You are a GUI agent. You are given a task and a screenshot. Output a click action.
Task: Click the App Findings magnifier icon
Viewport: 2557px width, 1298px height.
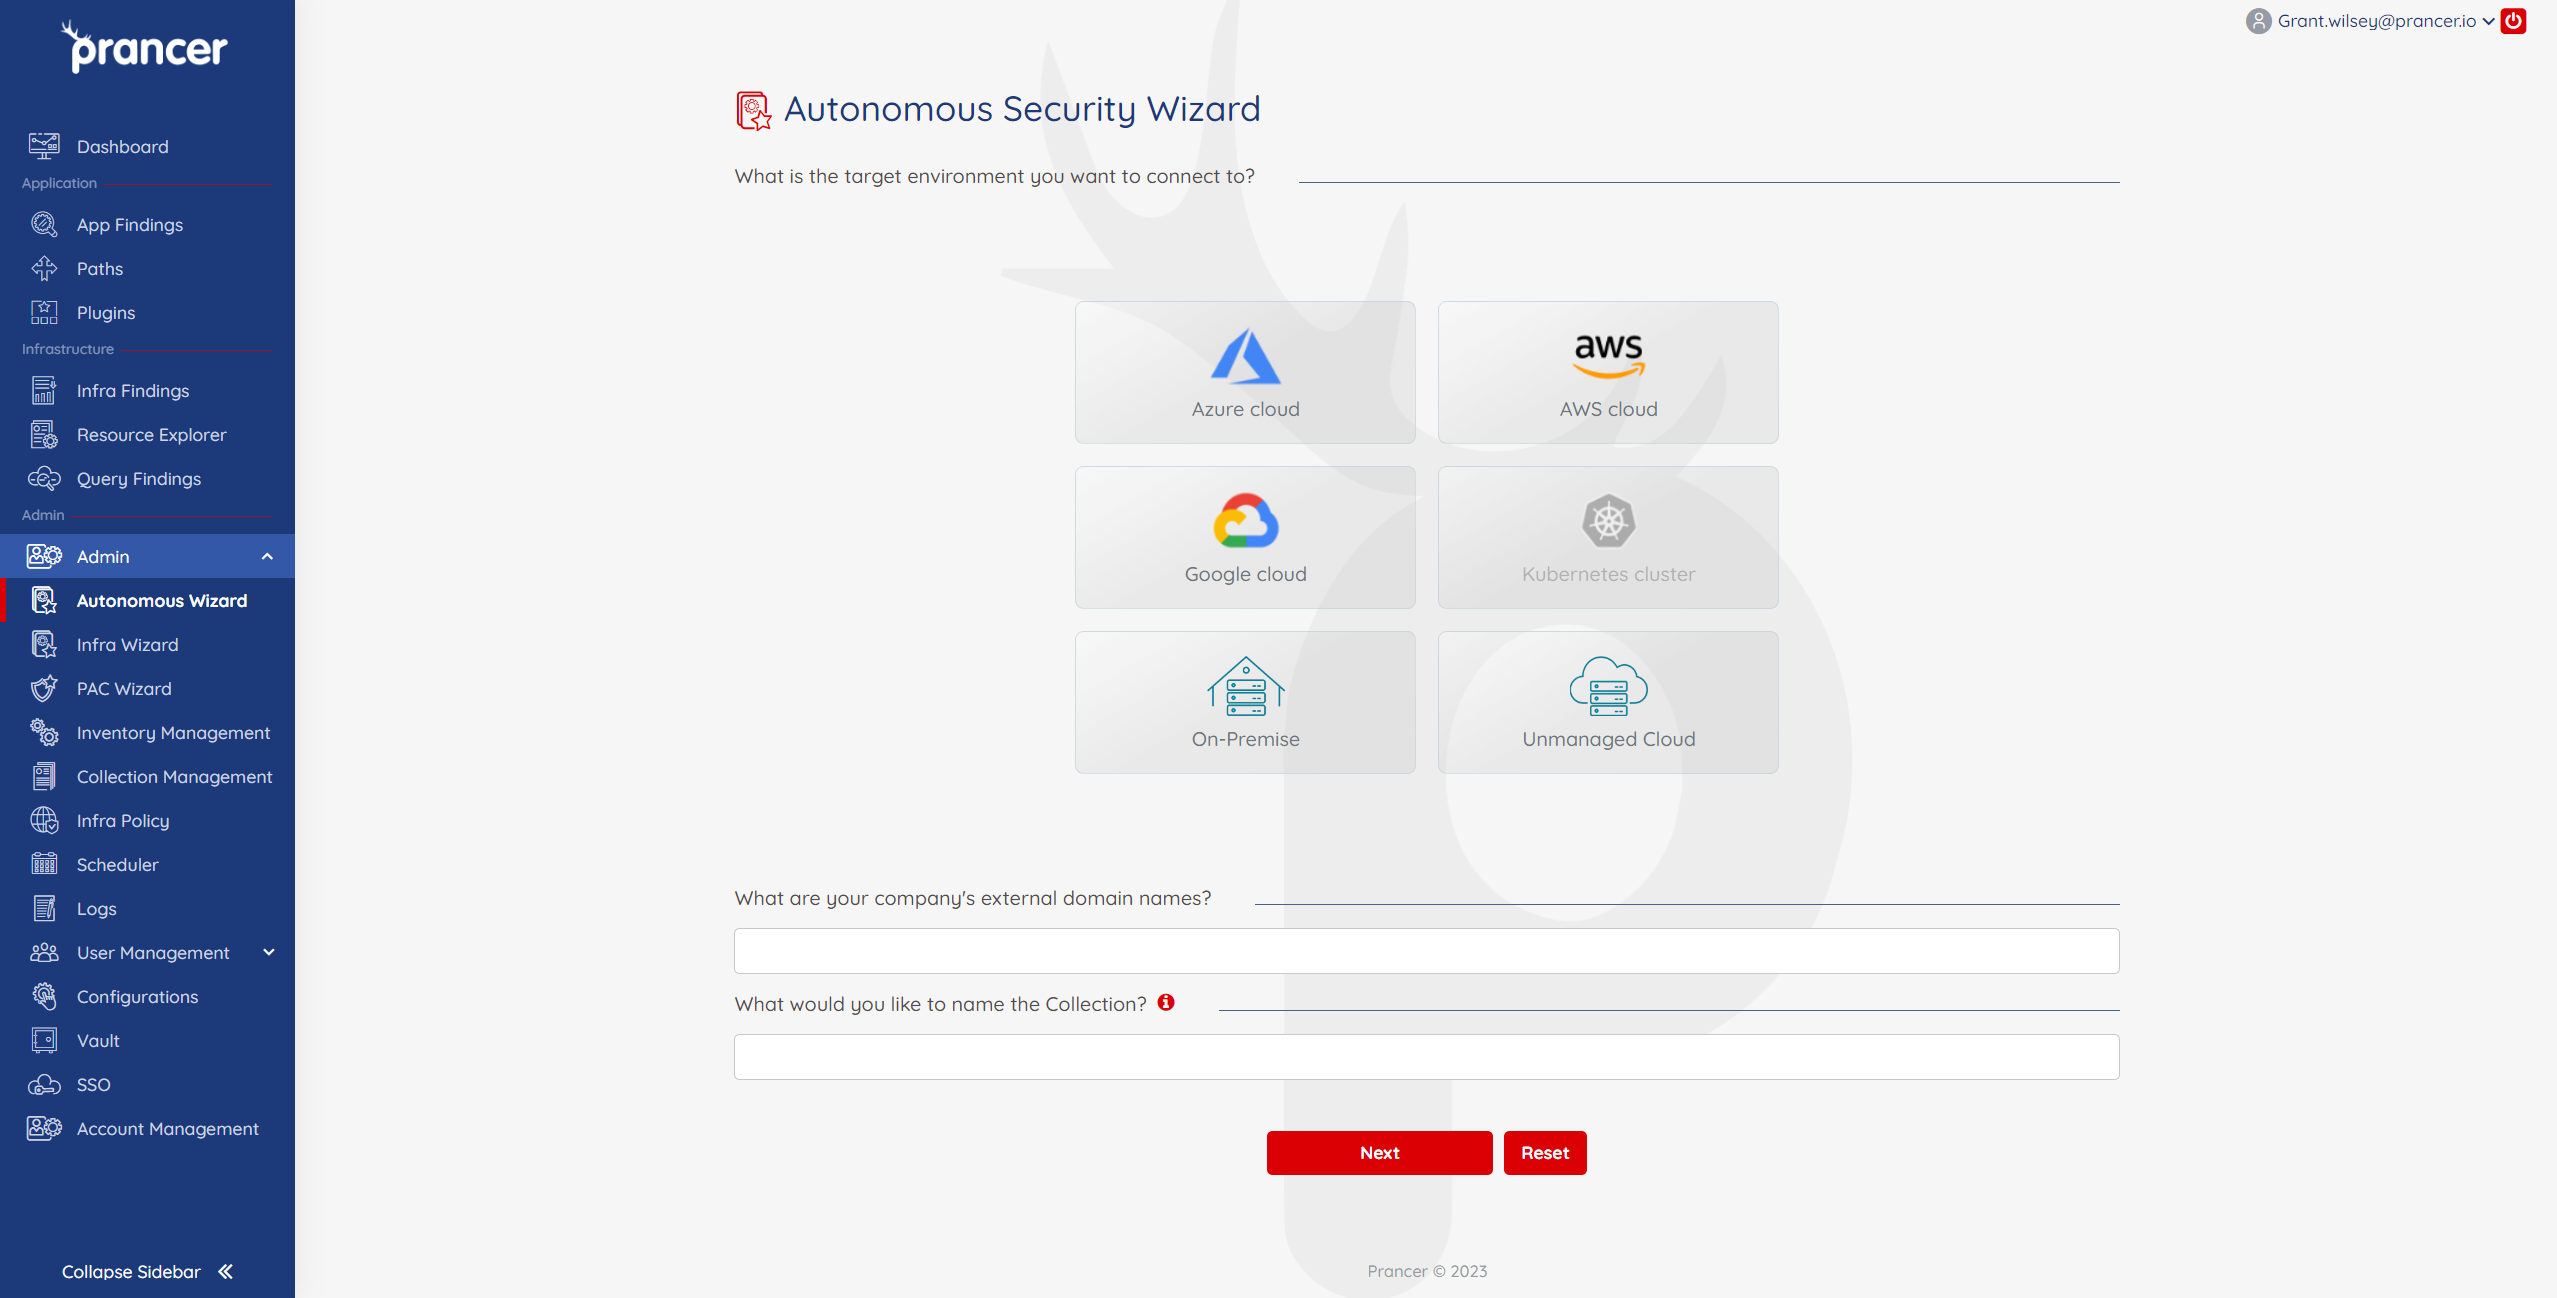point(44,224)
